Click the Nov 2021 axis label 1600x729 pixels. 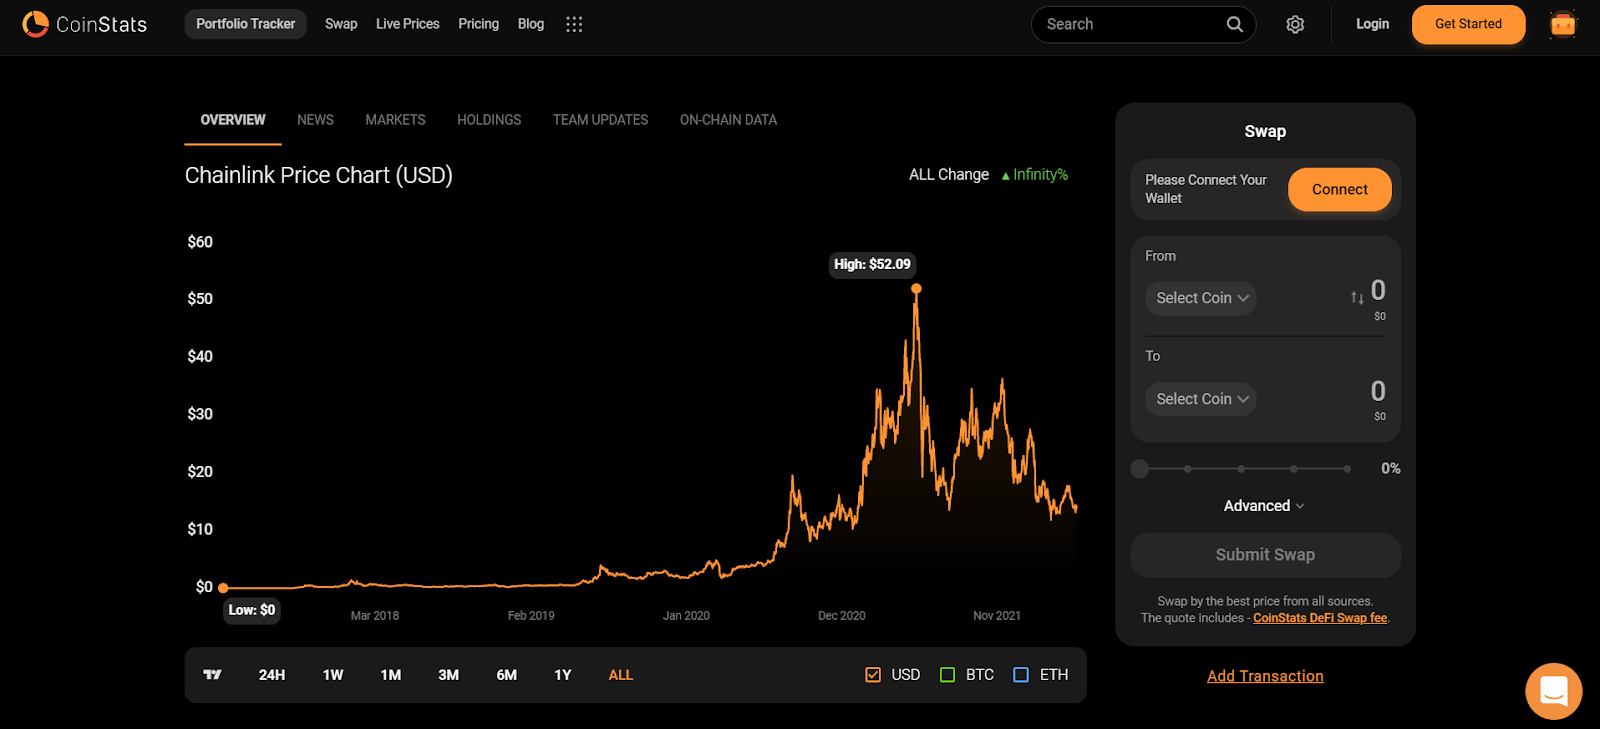[x=997, y=616]
